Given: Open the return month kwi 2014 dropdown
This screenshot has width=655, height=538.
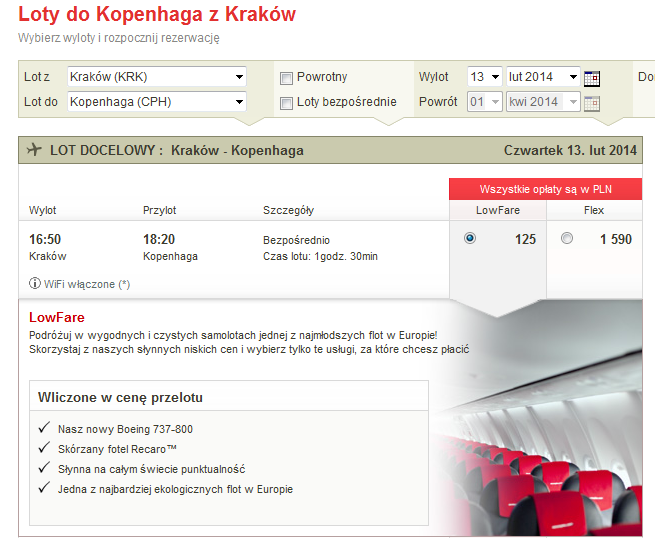Looking at the screenshot, I should (543, 102).
